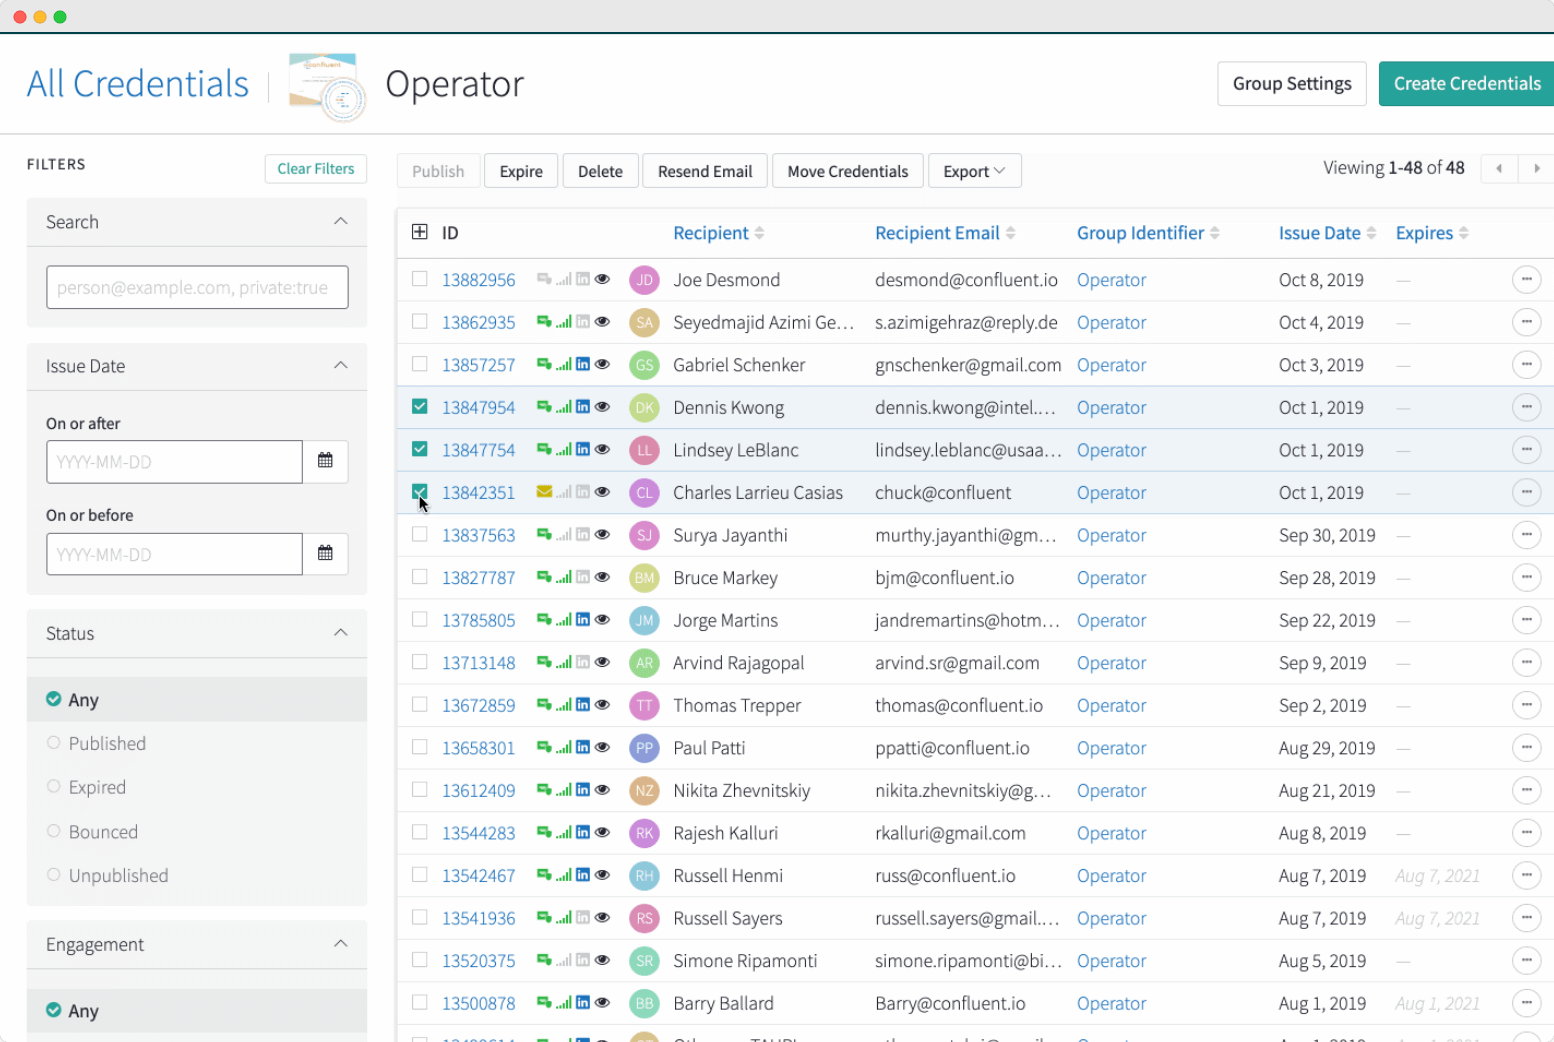Select the Any option under Engagement
Image resolution: width=1554 pixels, height=1042 pixels.
pyautogui.click(x=196, y=1011)
